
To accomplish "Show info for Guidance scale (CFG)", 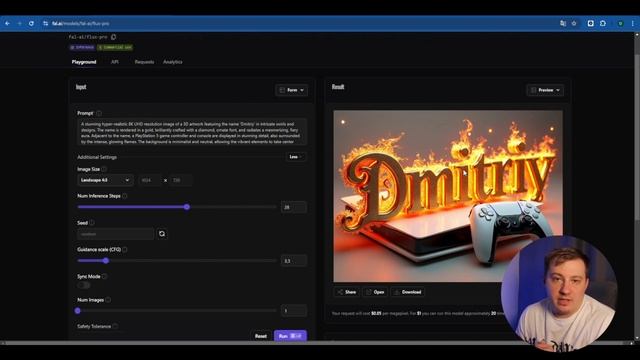I will tap(124, 249).
